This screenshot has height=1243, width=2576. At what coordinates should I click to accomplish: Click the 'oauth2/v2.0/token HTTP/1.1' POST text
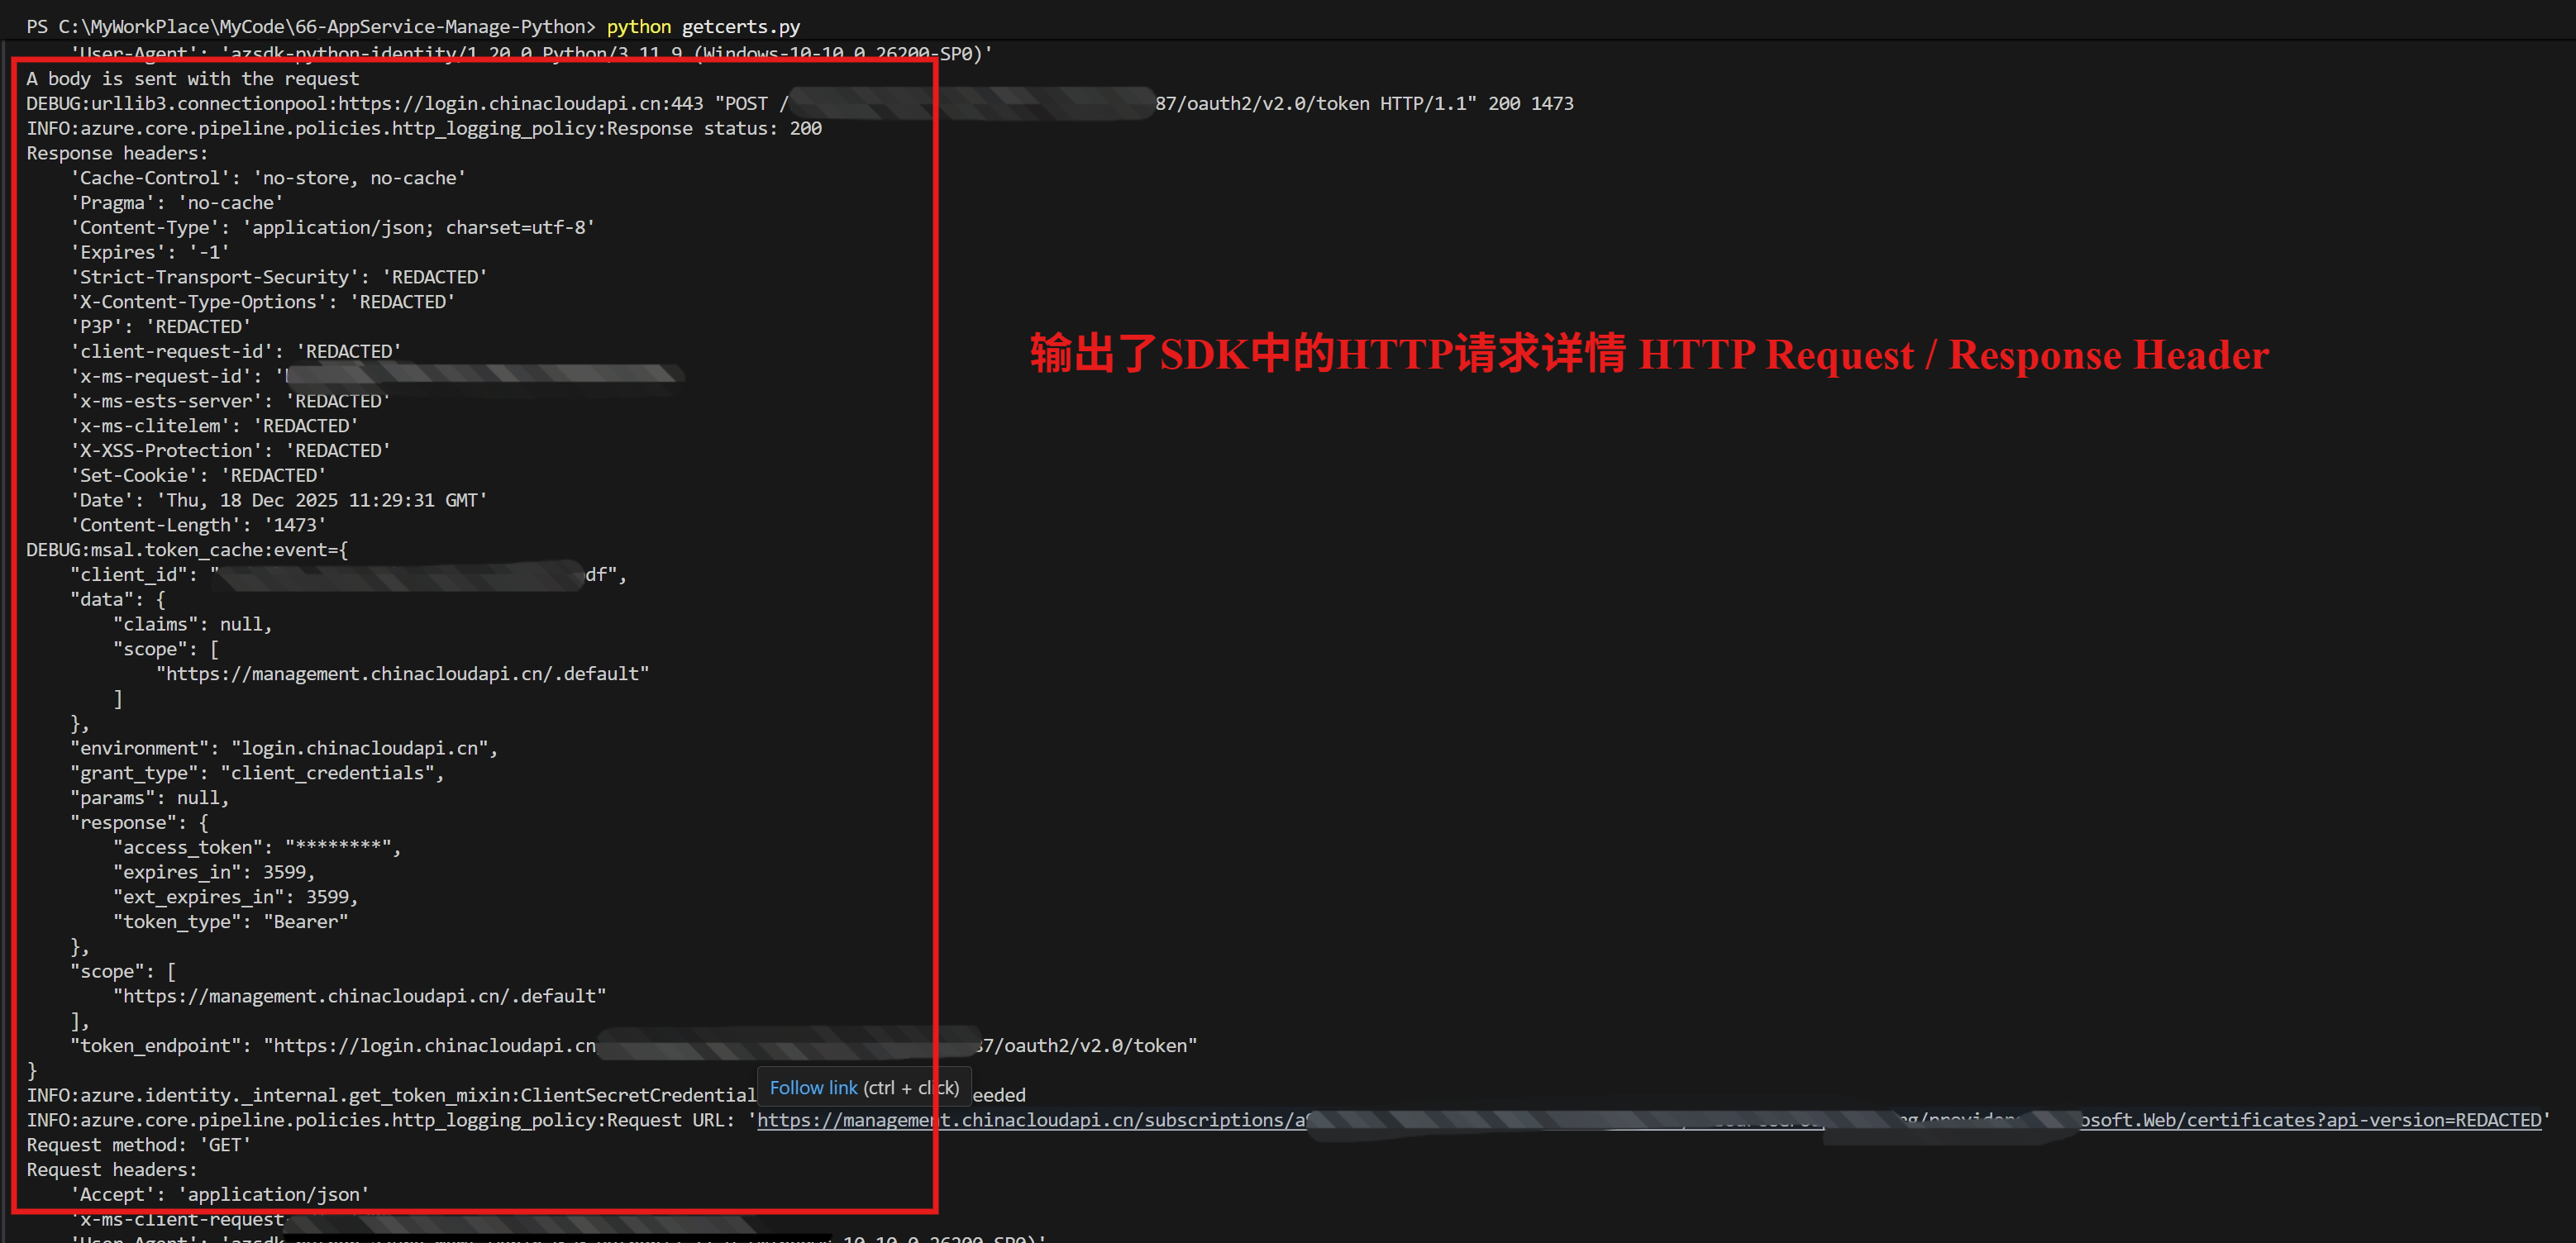pyautogui.click(x=1315, y=104)
